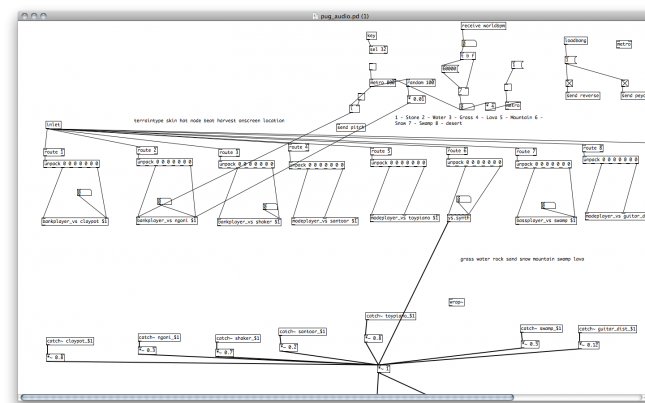
Task: Select the "random 100" object box
Action: point(420,82)
